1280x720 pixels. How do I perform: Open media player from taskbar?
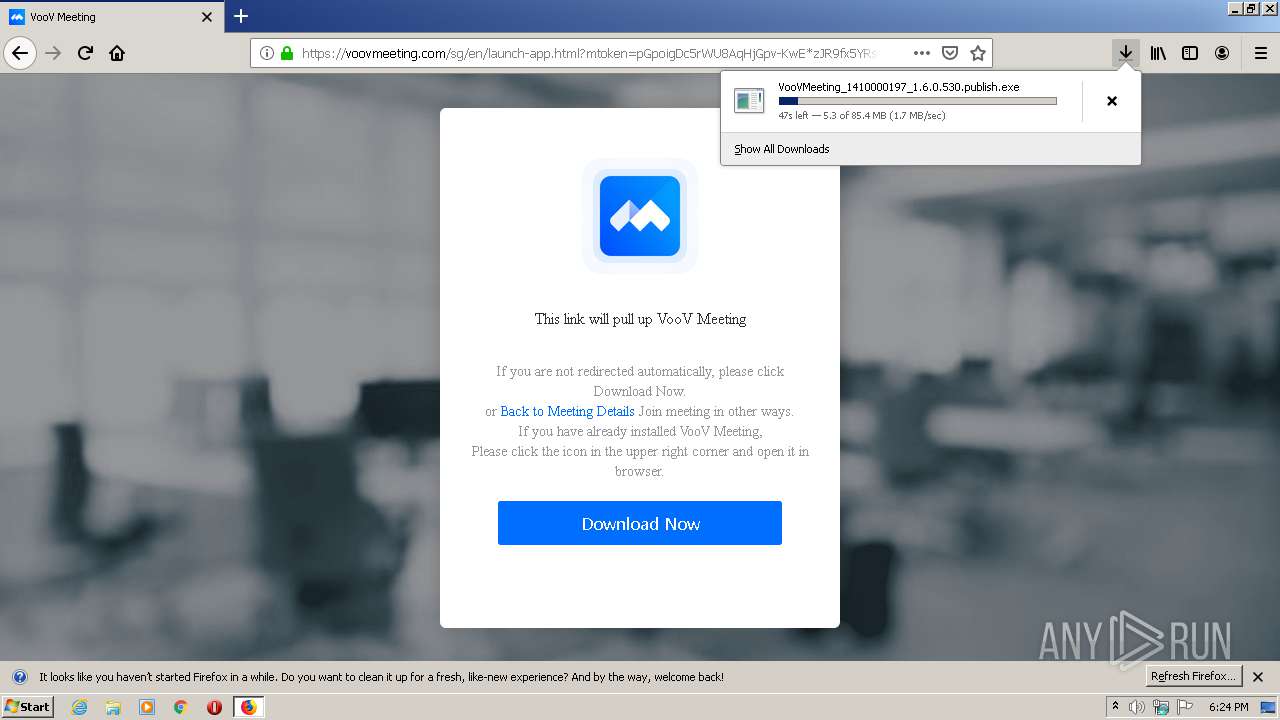147,707
